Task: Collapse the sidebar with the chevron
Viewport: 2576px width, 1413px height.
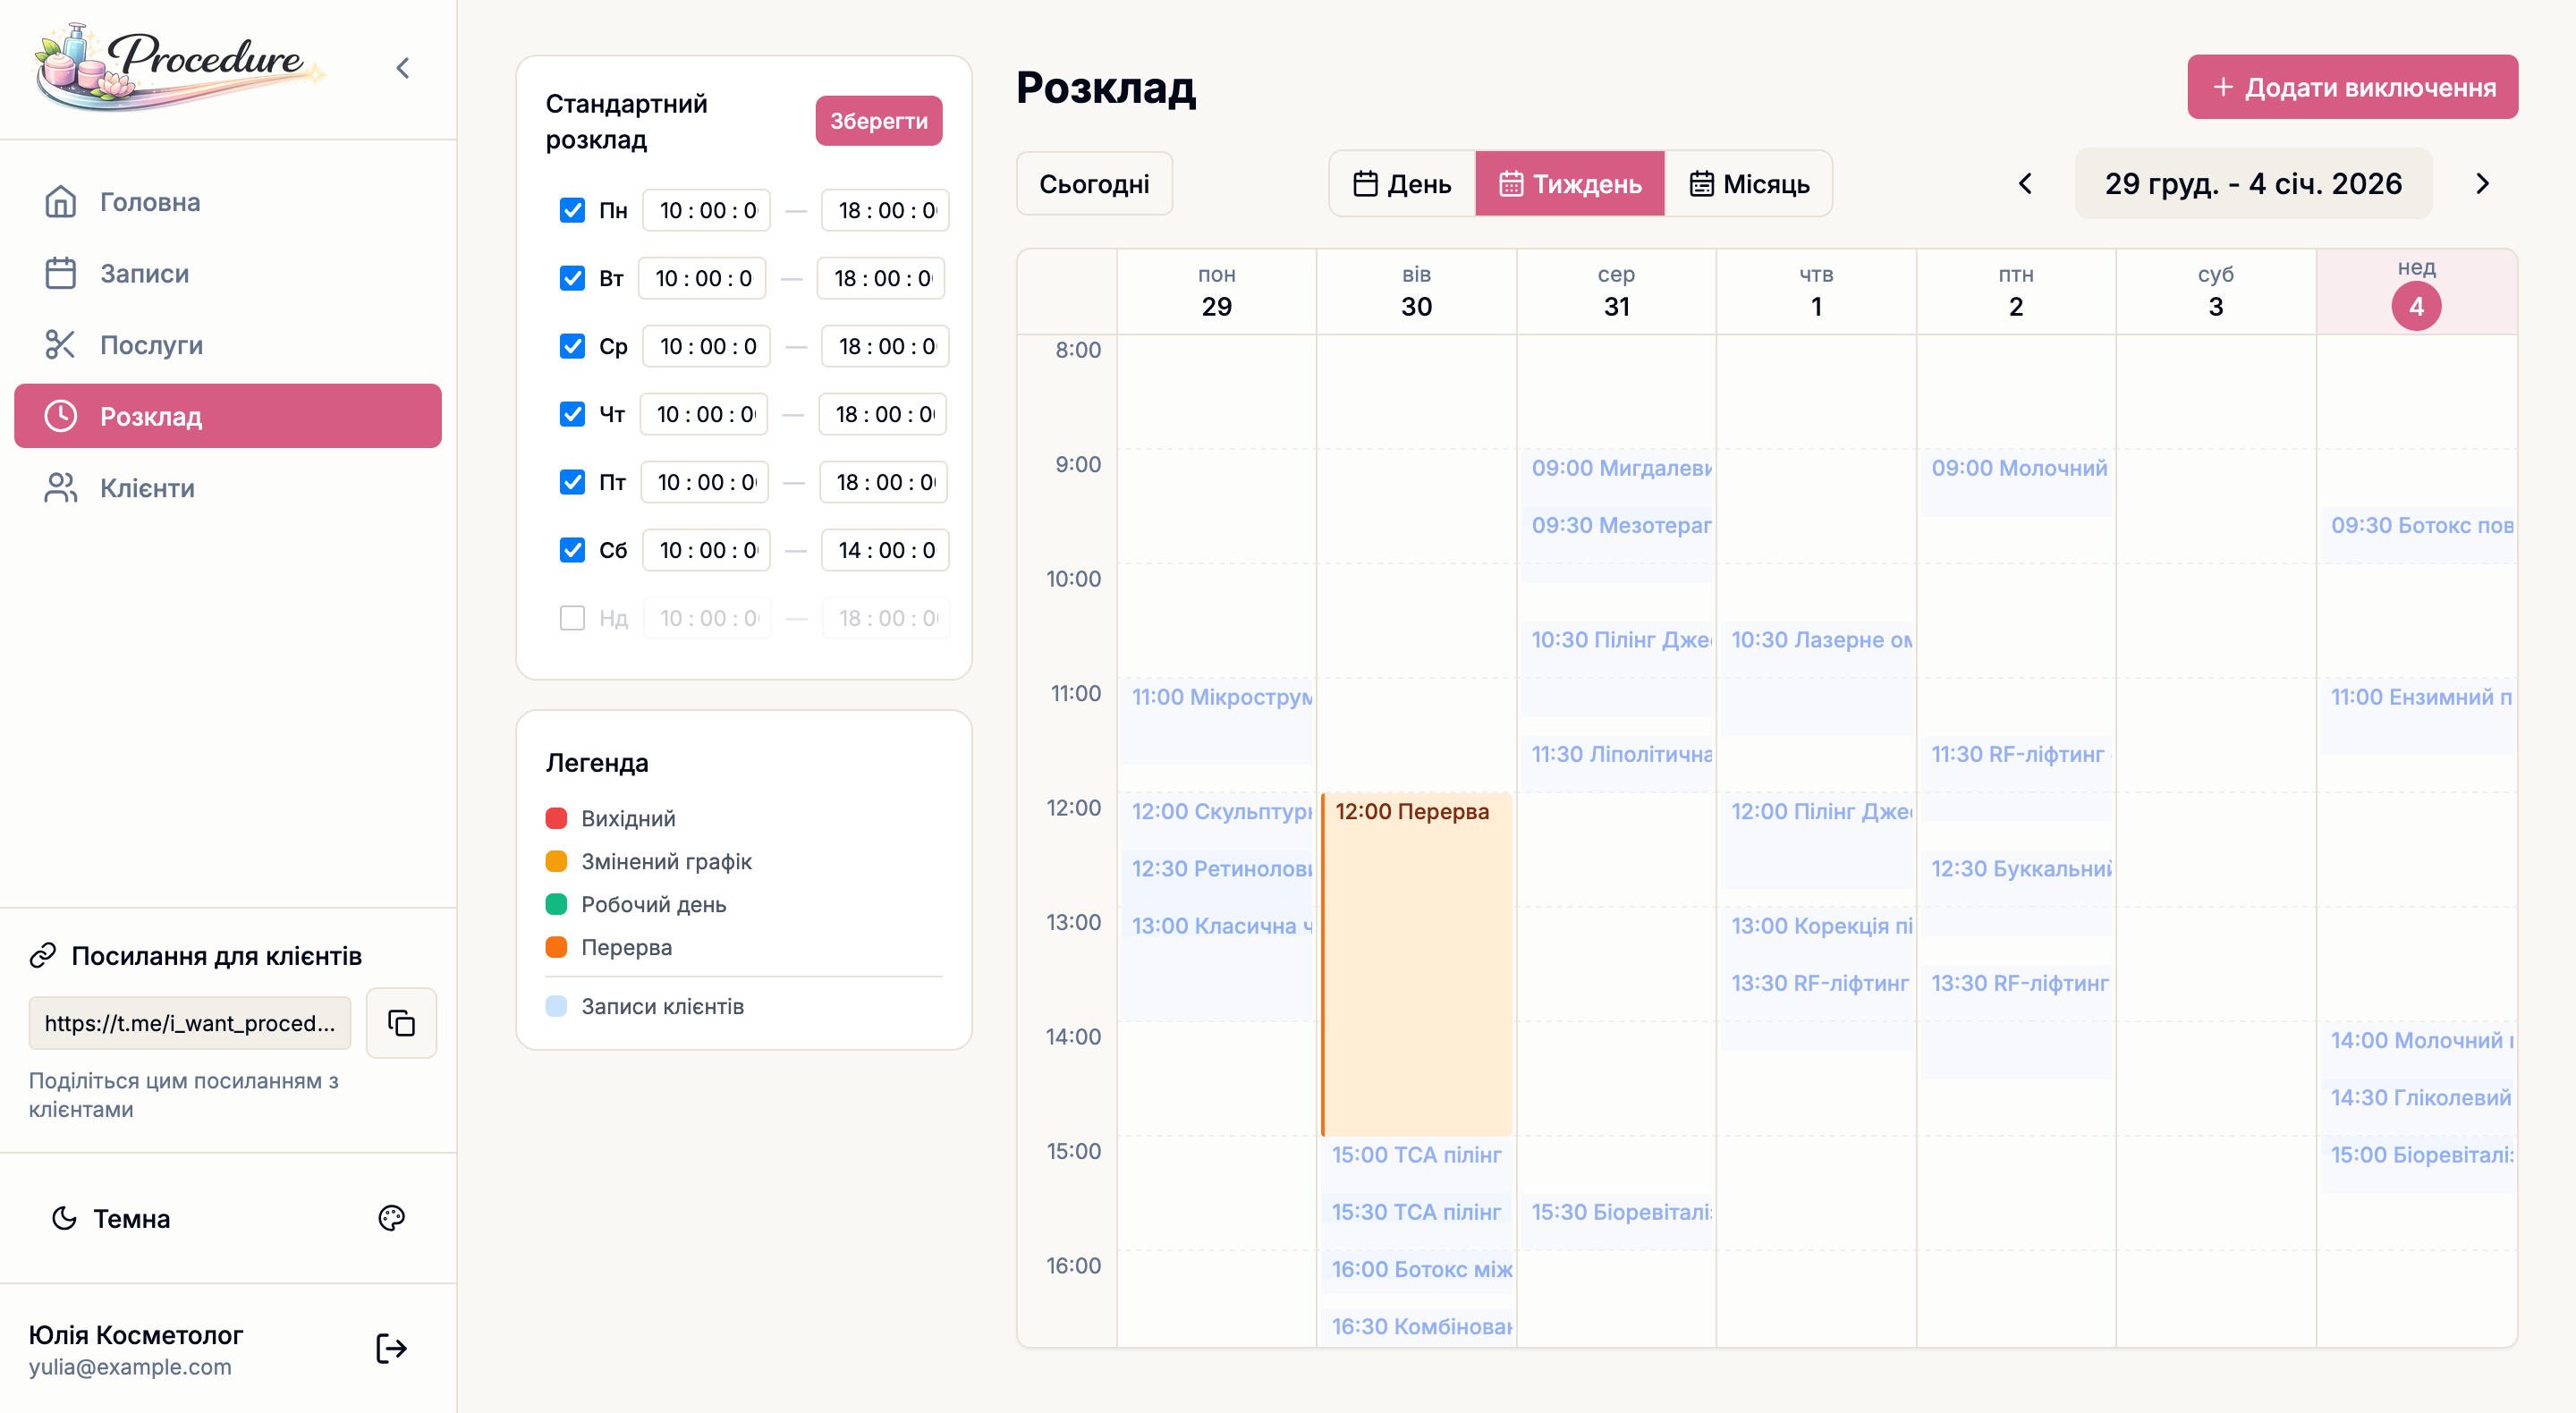Action: (403, 68)
